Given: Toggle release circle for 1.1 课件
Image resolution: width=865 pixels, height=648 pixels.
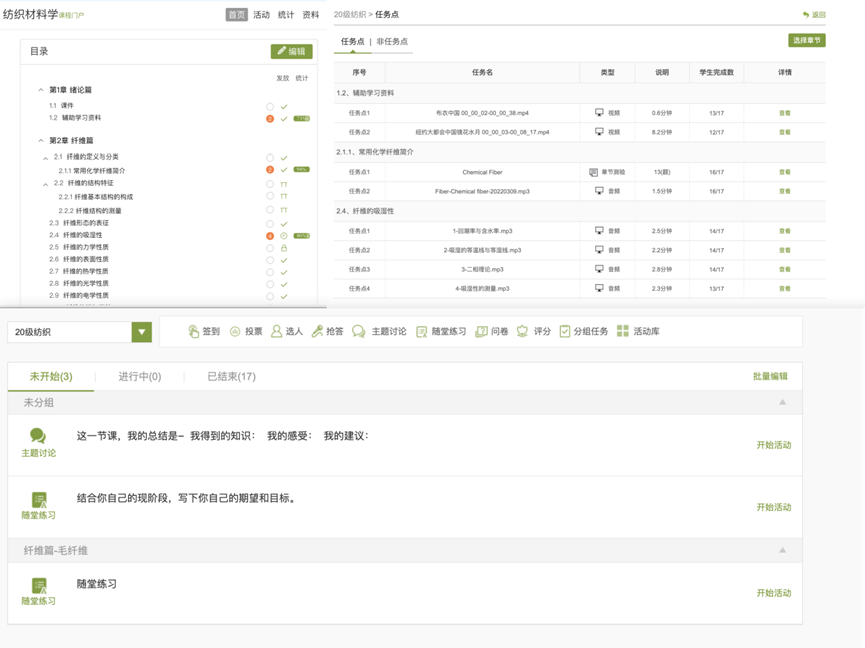Looking at the screenshot, I should pos(270,106).
